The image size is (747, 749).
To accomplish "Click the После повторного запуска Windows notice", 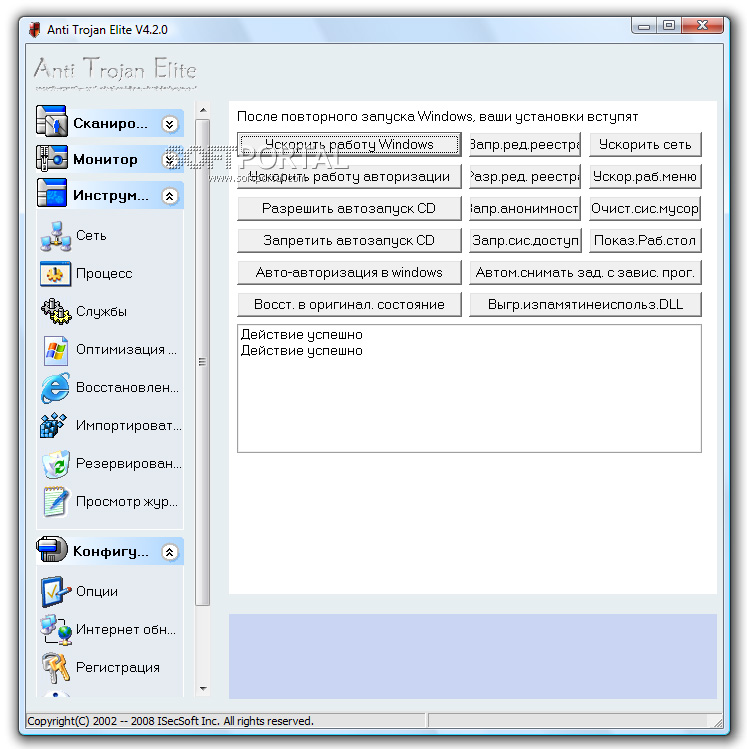I will (x=437, y=117).
